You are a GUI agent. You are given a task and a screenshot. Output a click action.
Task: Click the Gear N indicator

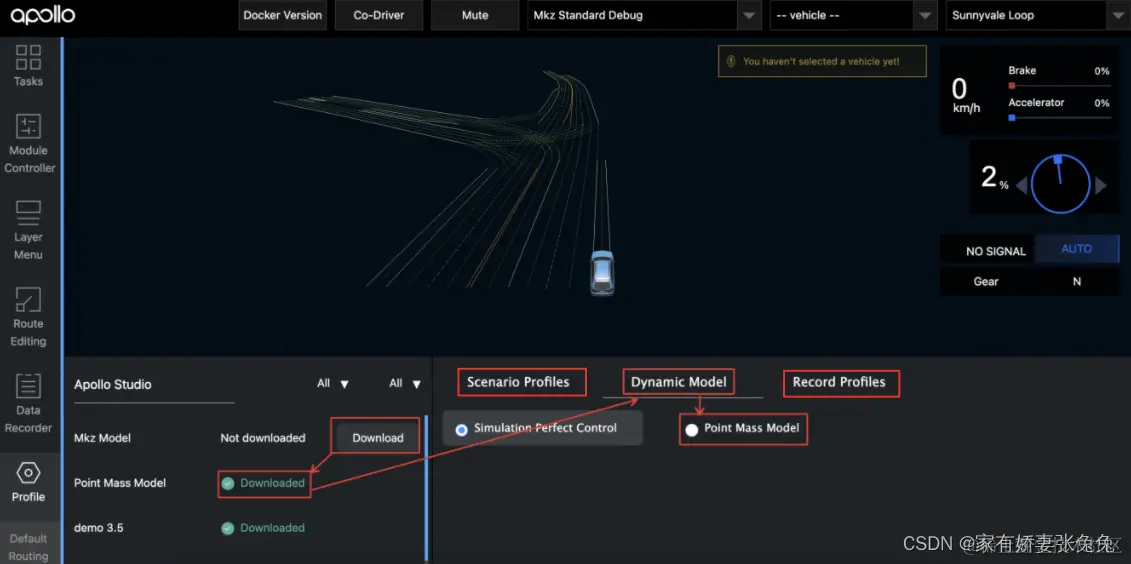pos(1029,281)
